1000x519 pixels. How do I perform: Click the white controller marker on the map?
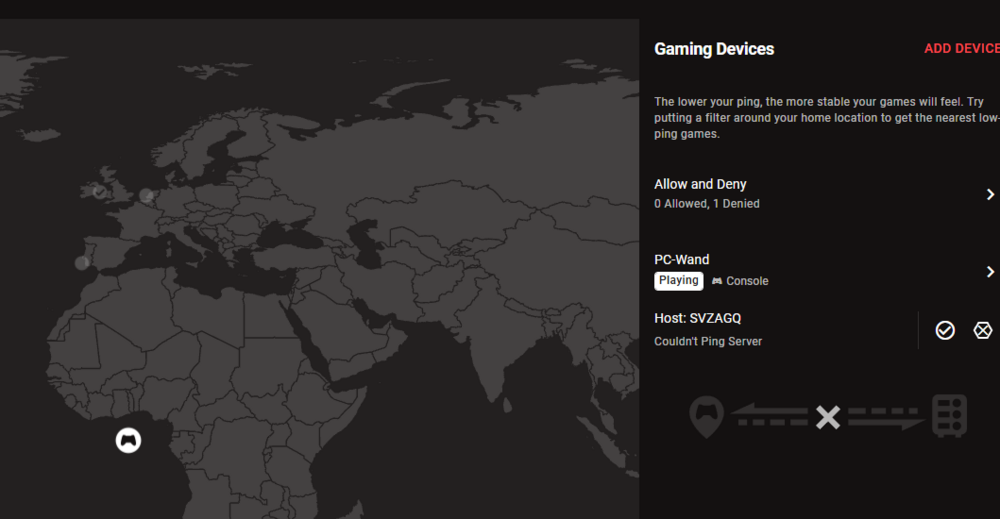128,440
